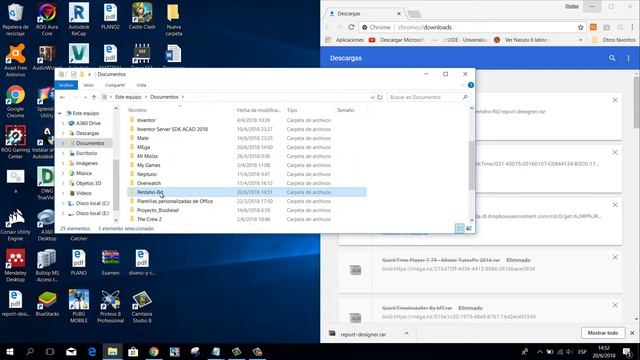Screen dimensions: 640x360
Task: Launch BlueStacks from desktop
Action: 47,303
